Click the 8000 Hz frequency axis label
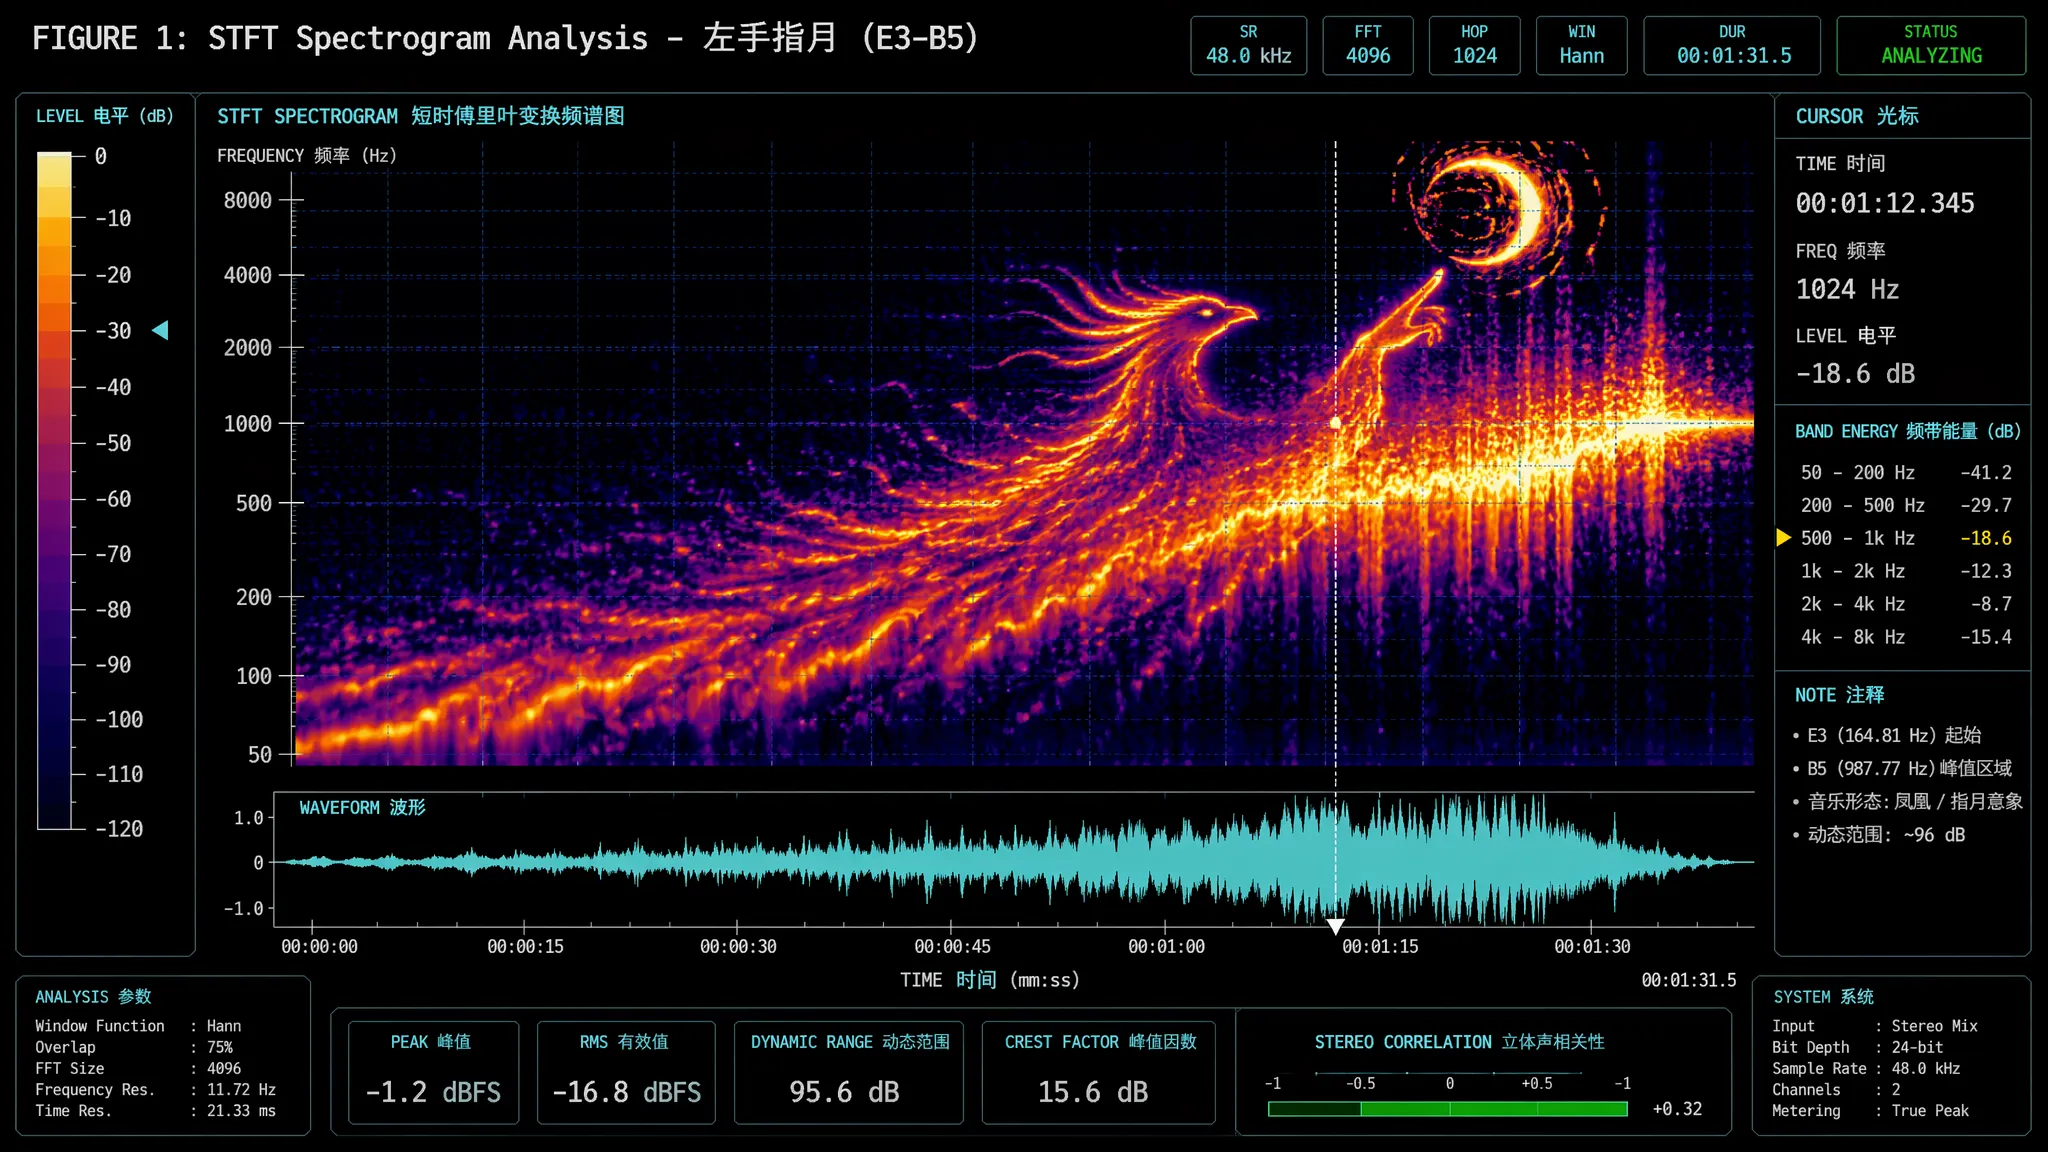2048x1152 pixels. tap(247, 200)
